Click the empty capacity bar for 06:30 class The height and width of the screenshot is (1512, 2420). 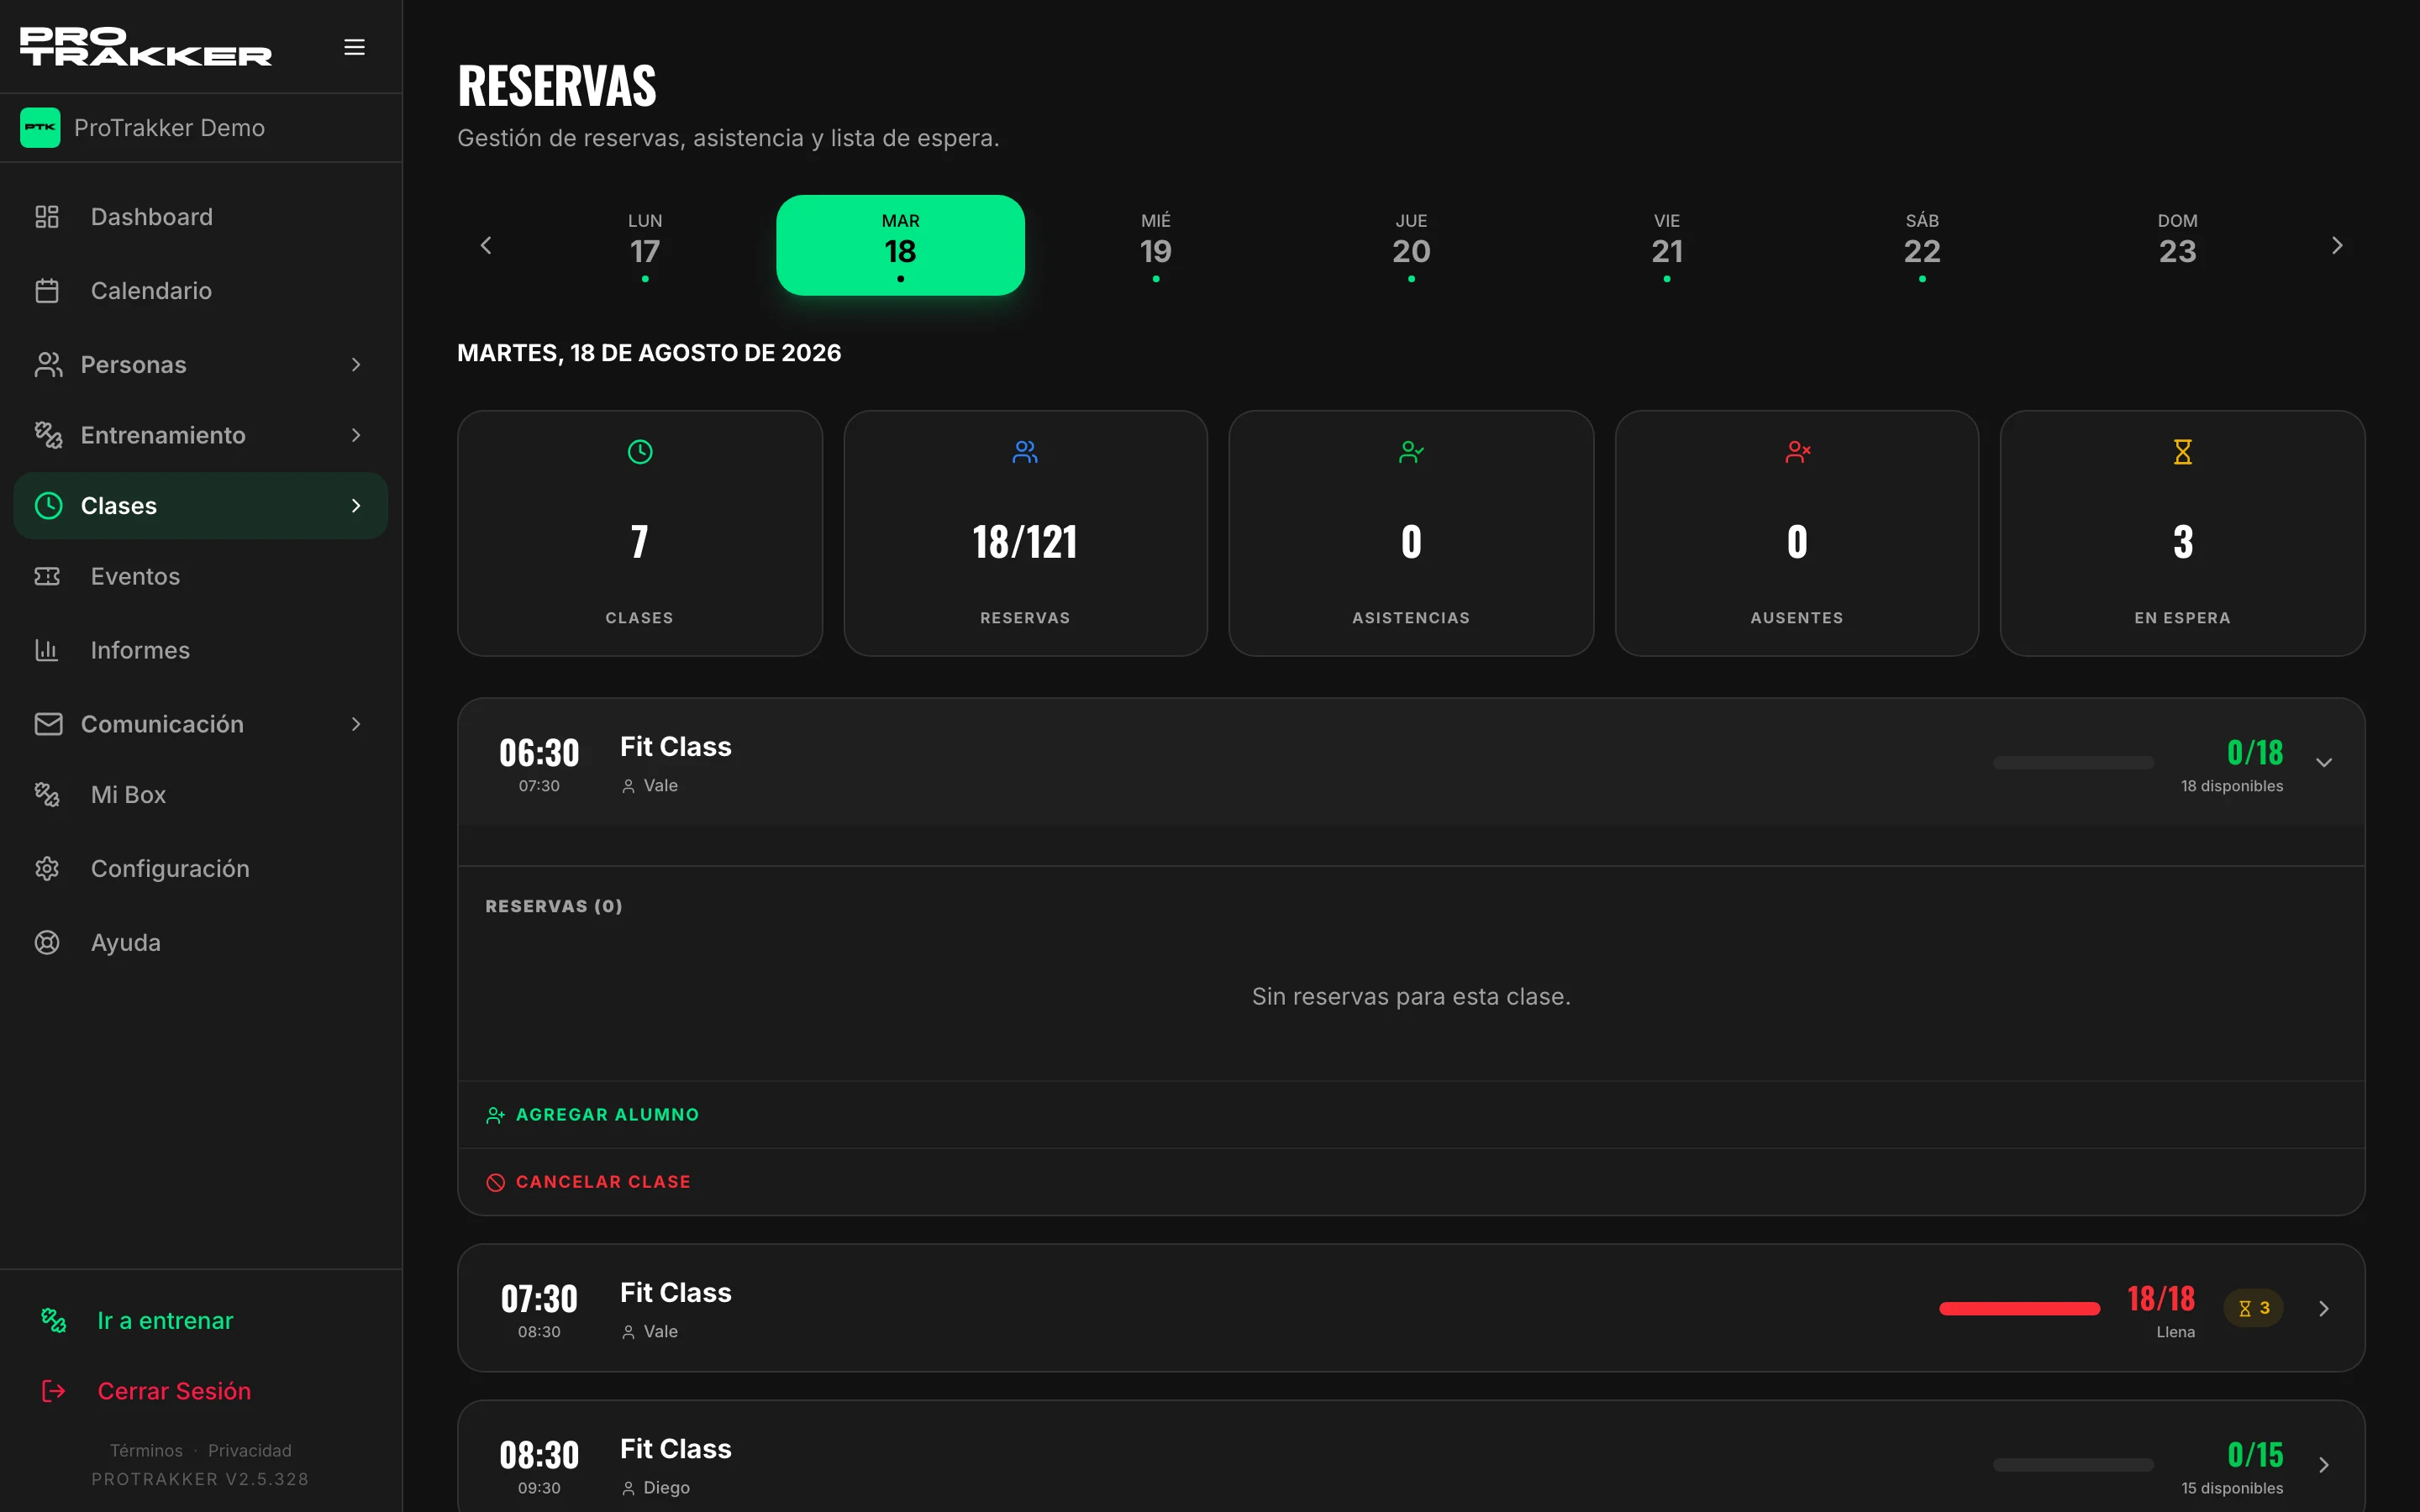(2073, 763)
